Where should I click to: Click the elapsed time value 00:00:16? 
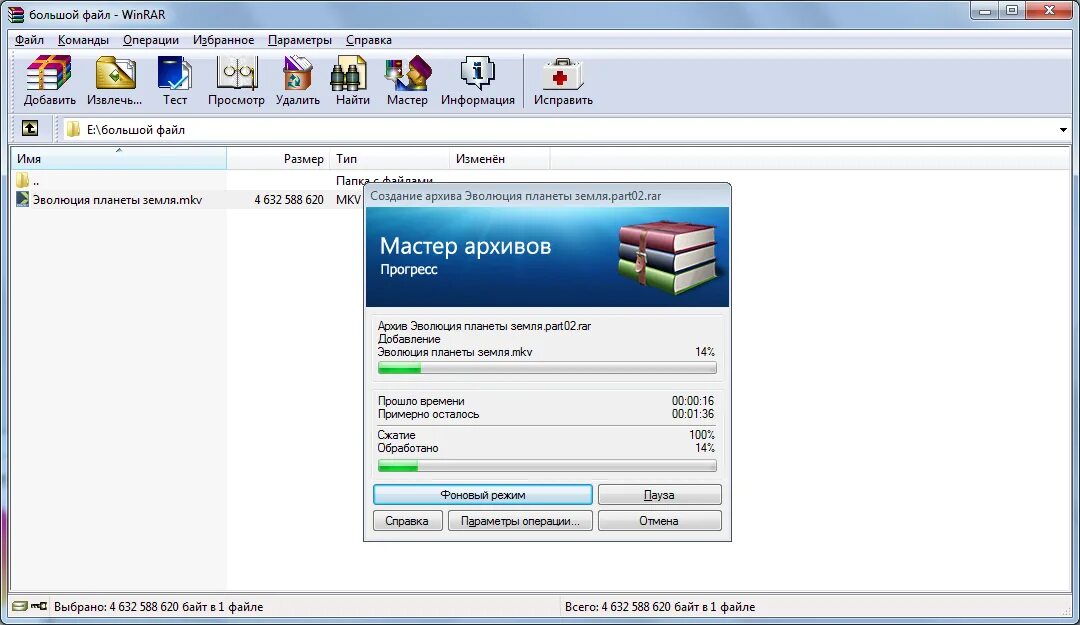tap(693, 401)
